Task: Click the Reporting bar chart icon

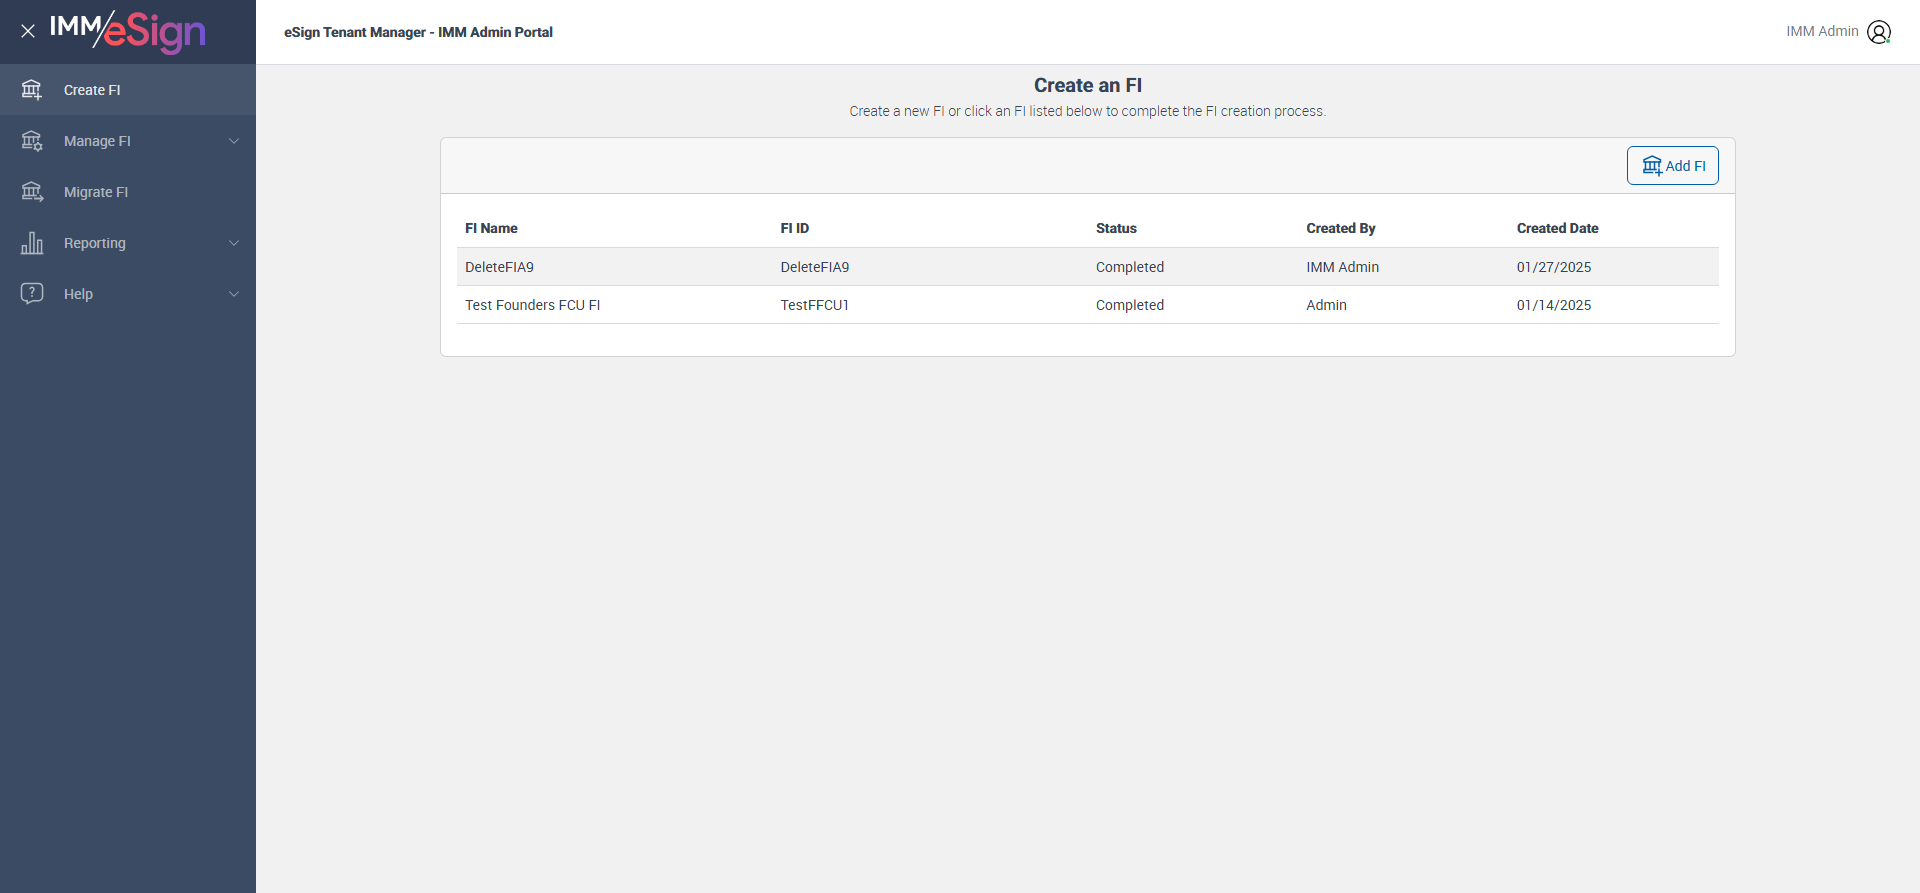Action: [x=32, y=243]
